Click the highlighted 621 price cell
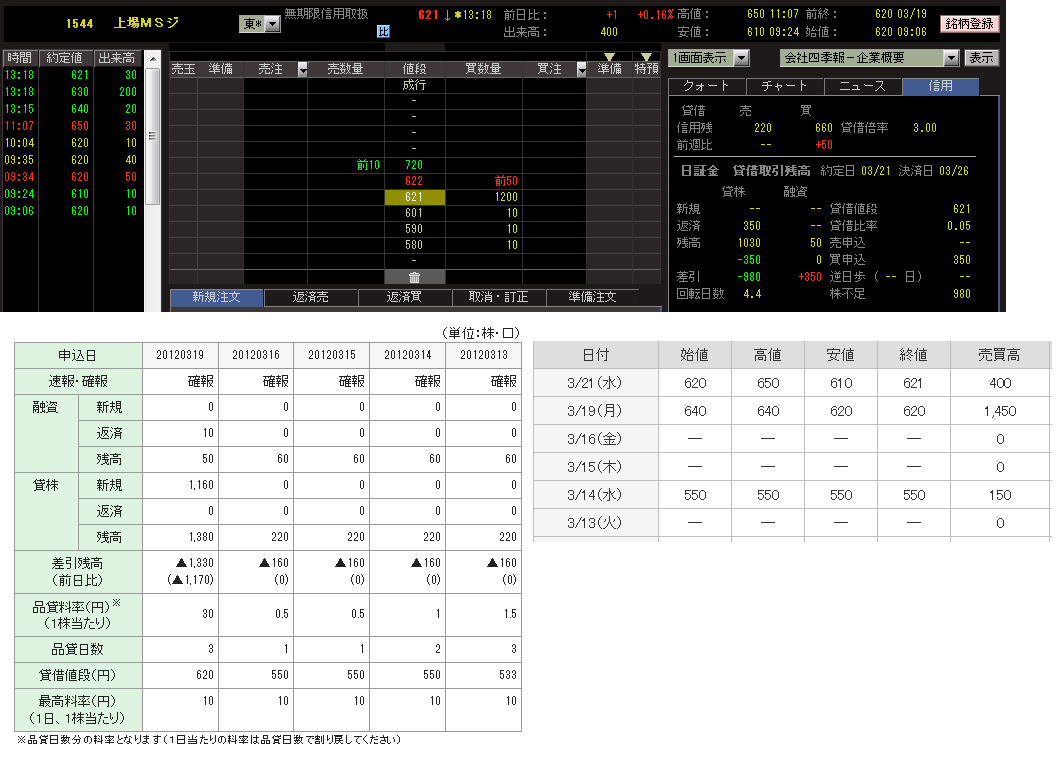 (414, 197)
